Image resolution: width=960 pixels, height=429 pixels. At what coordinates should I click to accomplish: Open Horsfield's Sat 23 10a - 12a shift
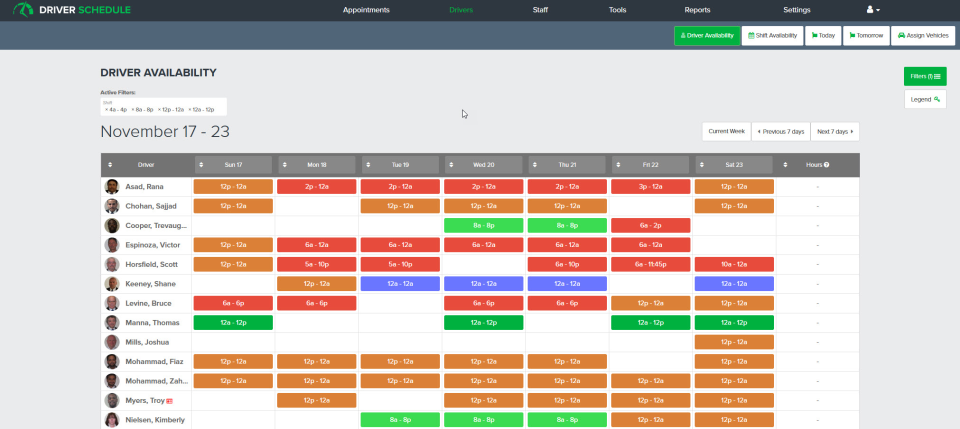click(x=734, y=264)
